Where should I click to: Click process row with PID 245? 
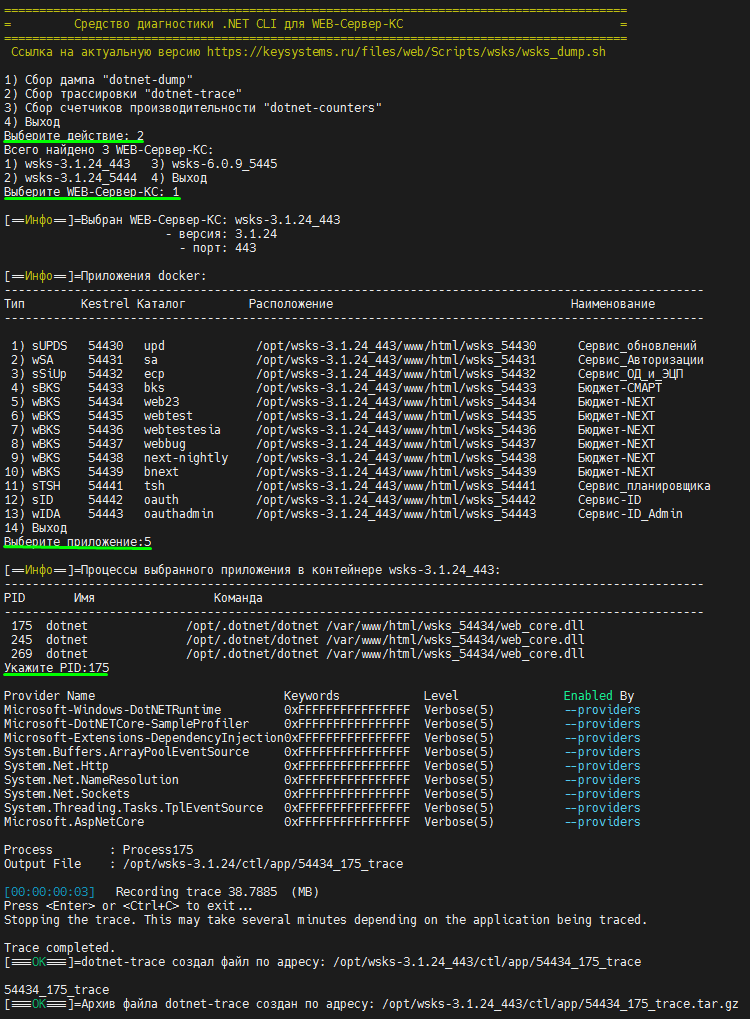(x=297, y=640)
